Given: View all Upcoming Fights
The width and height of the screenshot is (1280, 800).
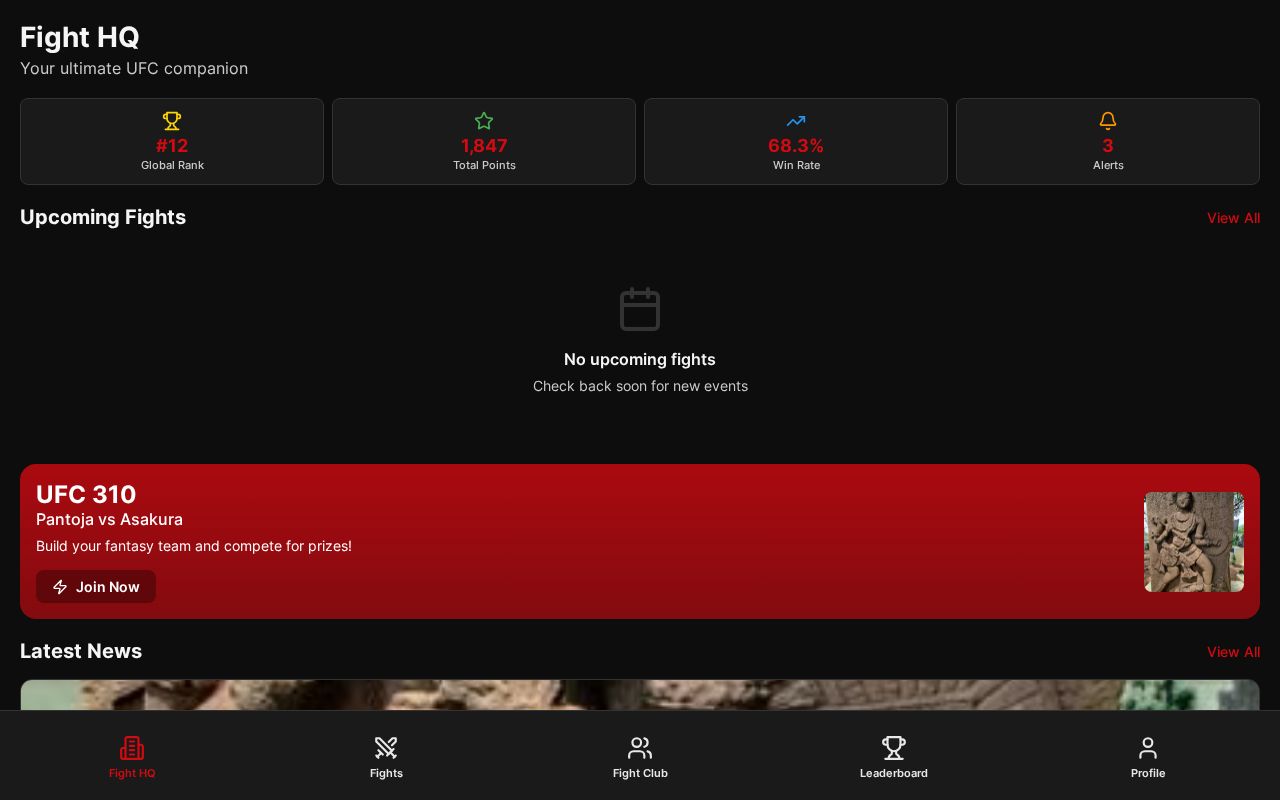Looking at the screenshot, I should pos(1233,218).
